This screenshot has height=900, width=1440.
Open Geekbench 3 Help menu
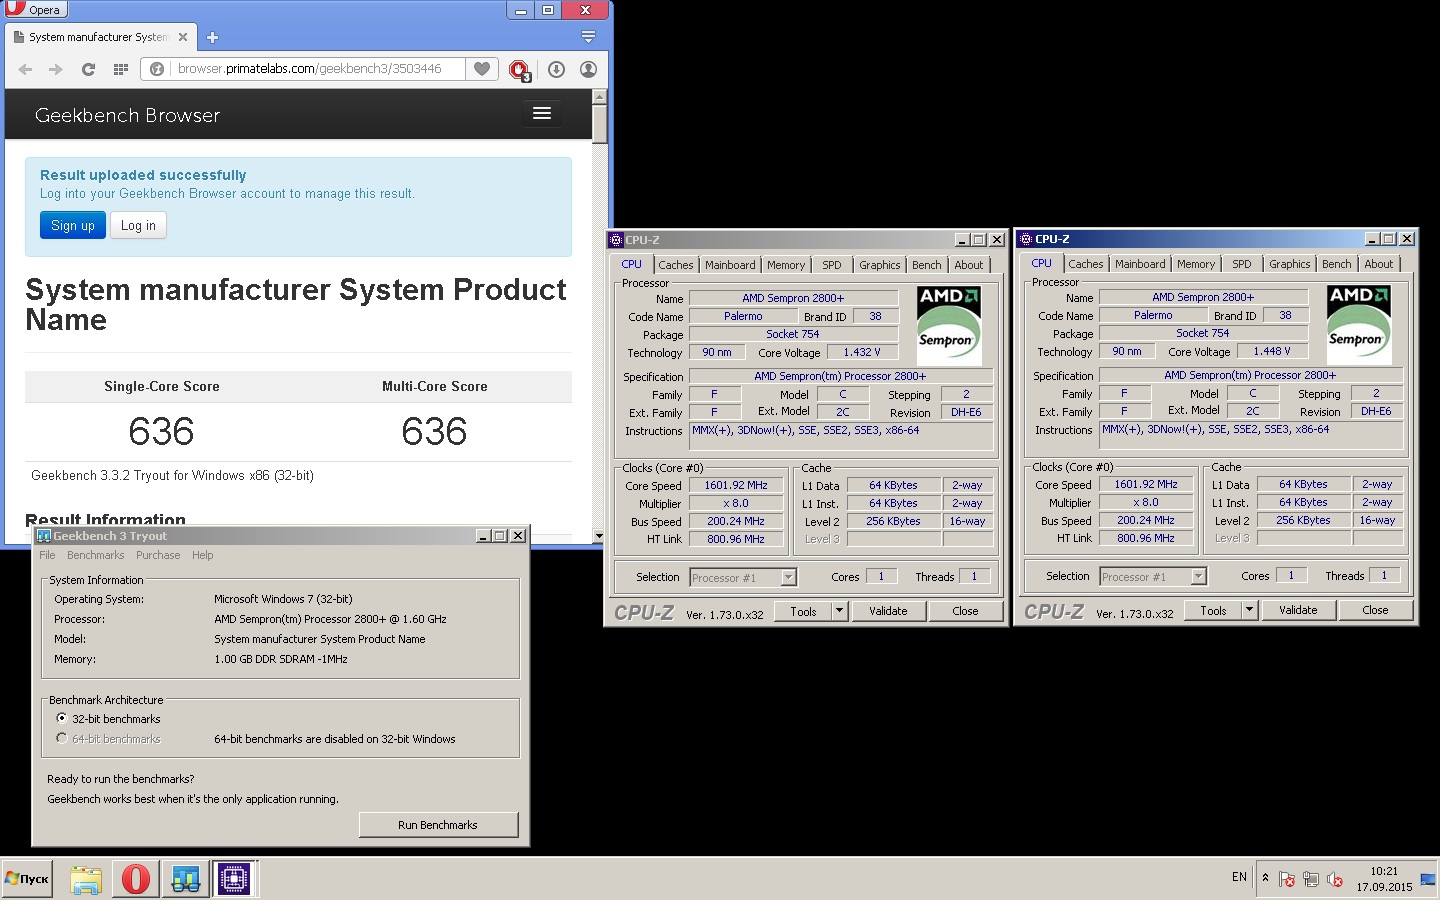[203, 555]
